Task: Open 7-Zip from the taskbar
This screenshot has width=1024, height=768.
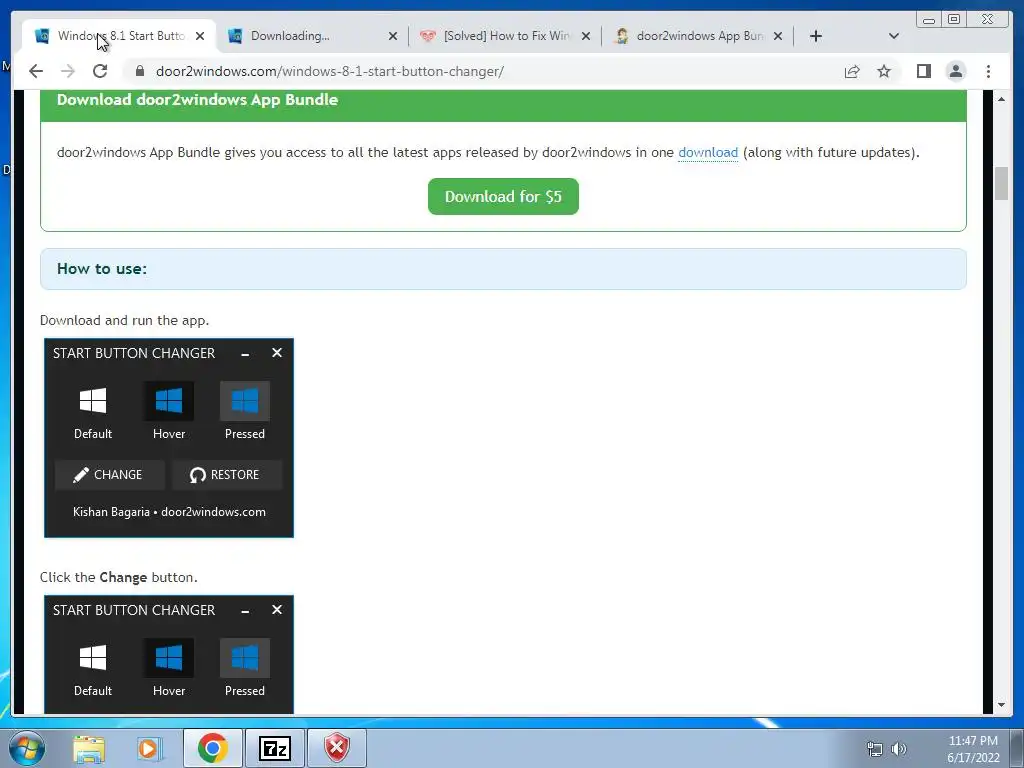Action: click(x=274, y=748)
